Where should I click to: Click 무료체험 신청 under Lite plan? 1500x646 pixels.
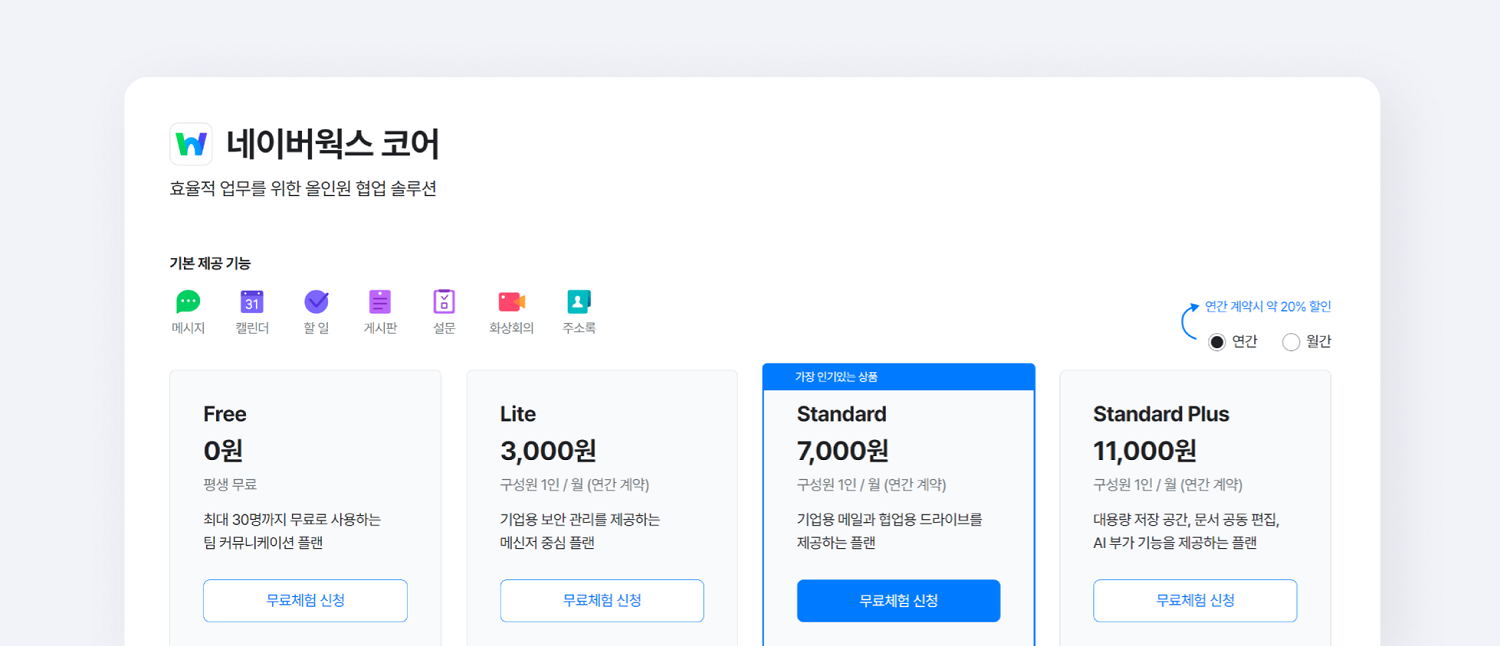point(602,600)
